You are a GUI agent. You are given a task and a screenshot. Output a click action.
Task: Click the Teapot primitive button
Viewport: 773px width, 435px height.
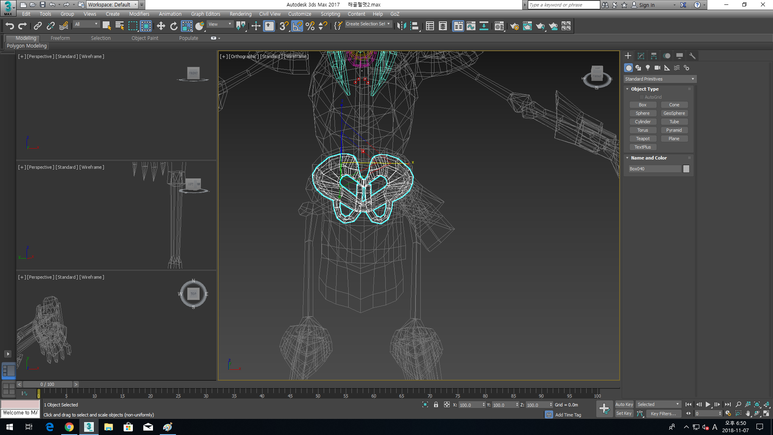click(643, 139)
